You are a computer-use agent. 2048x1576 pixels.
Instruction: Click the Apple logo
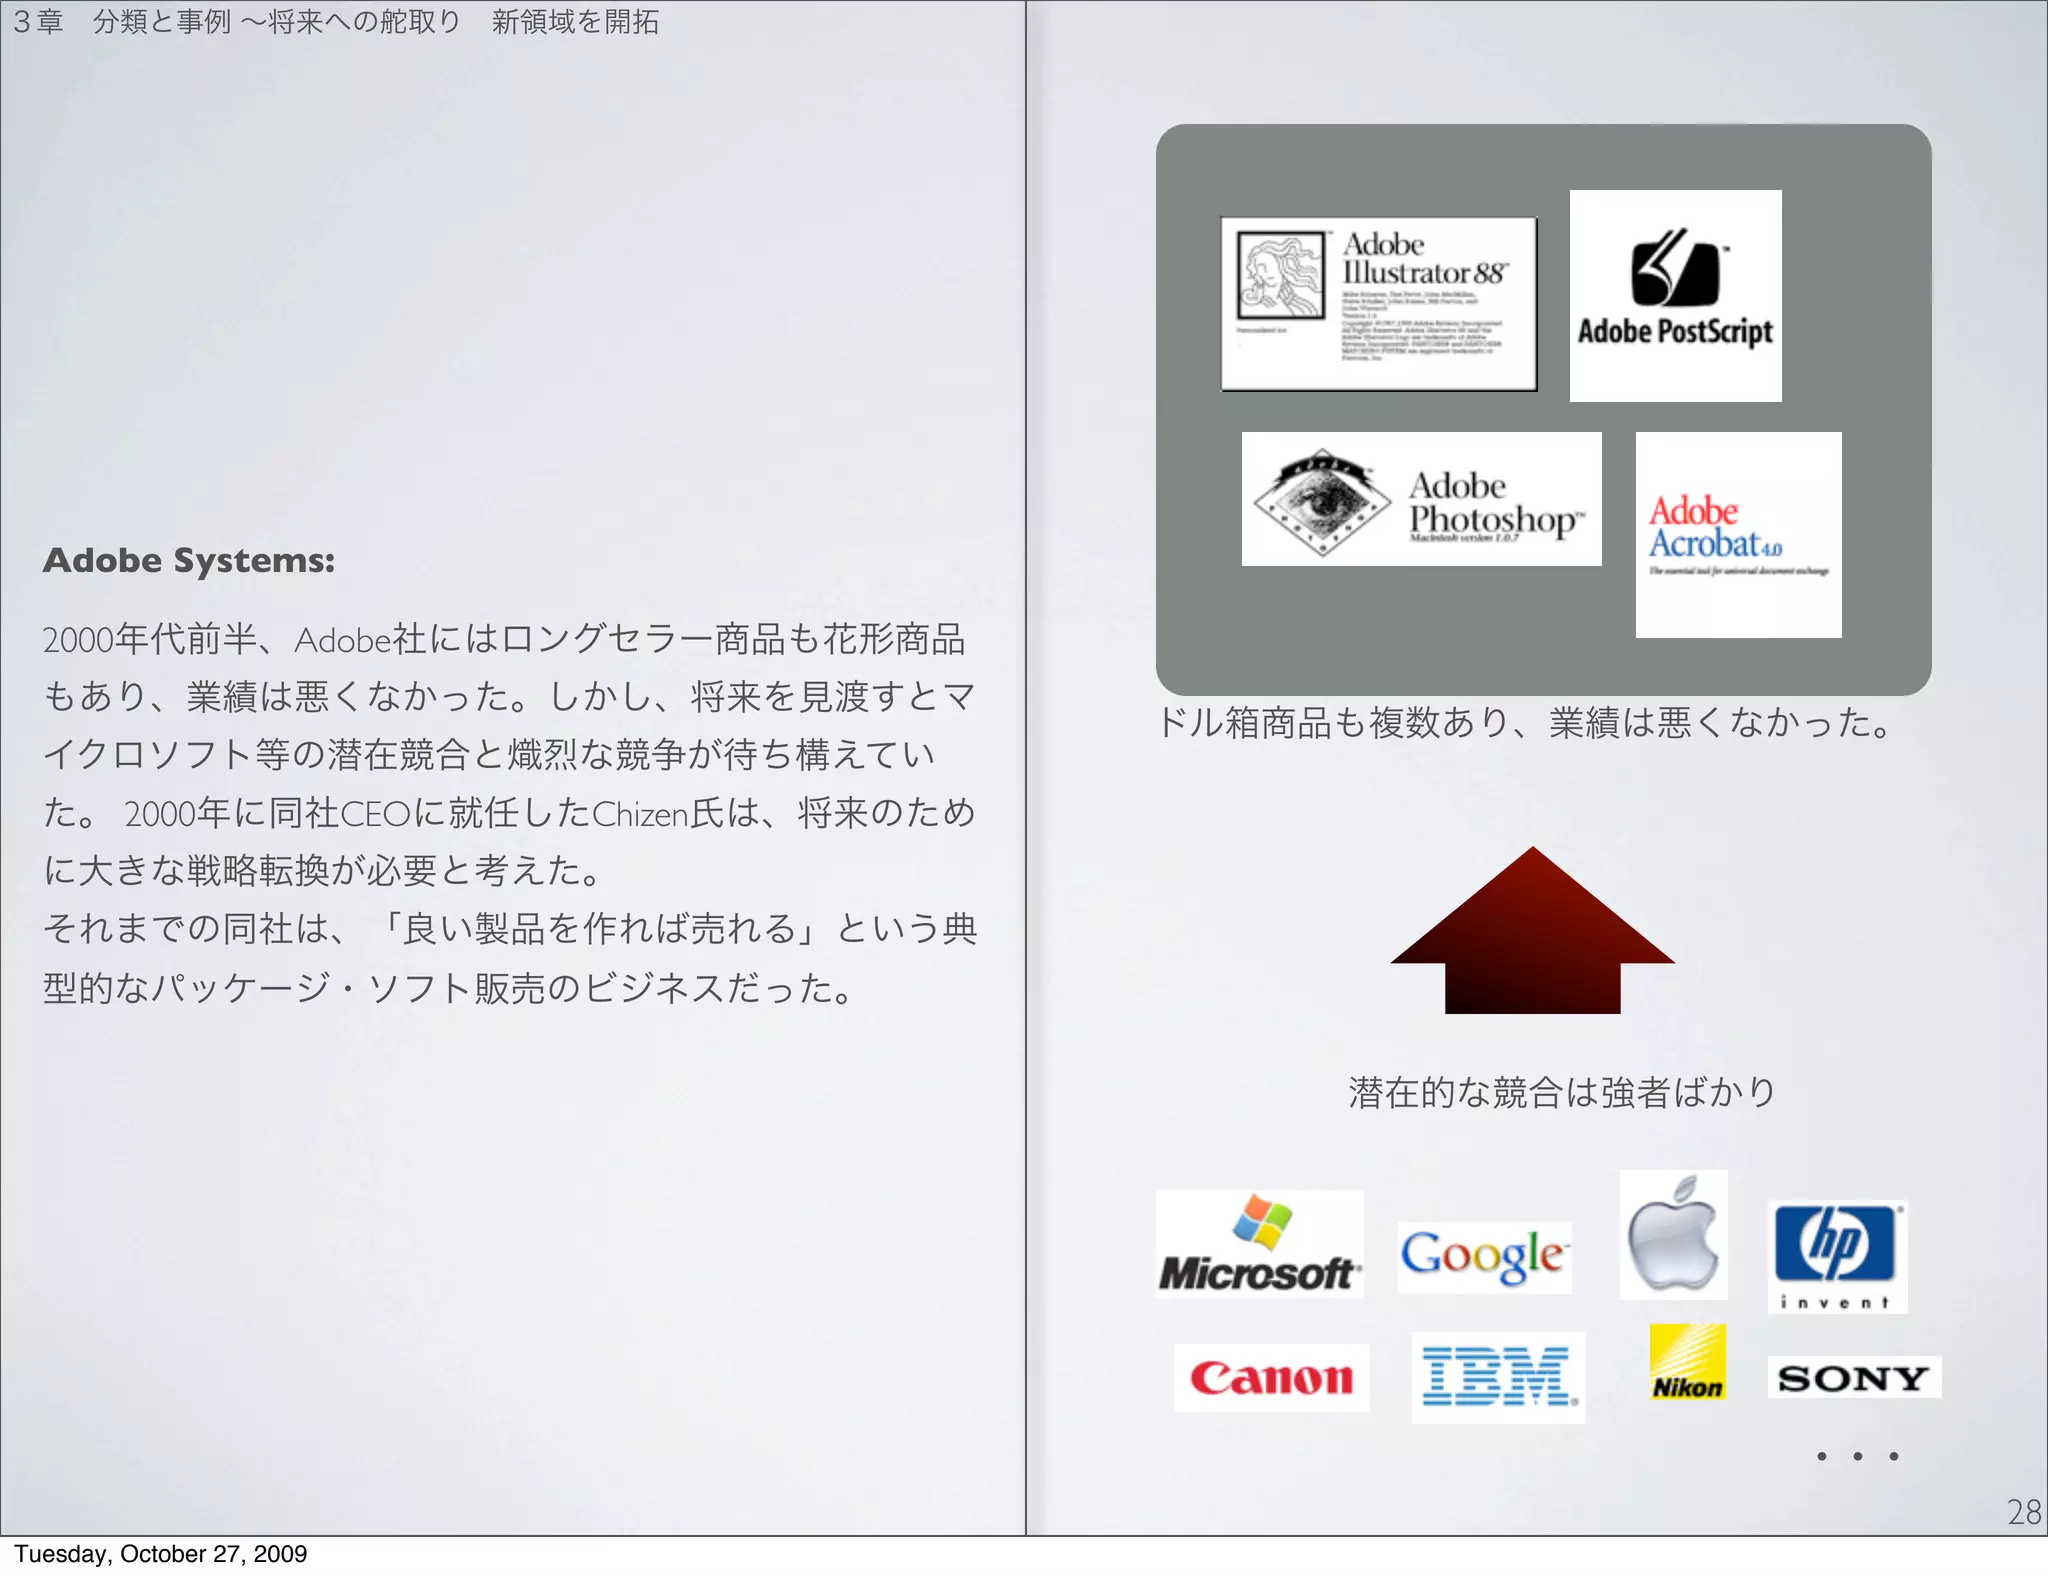click(x=1673, y=1235)
